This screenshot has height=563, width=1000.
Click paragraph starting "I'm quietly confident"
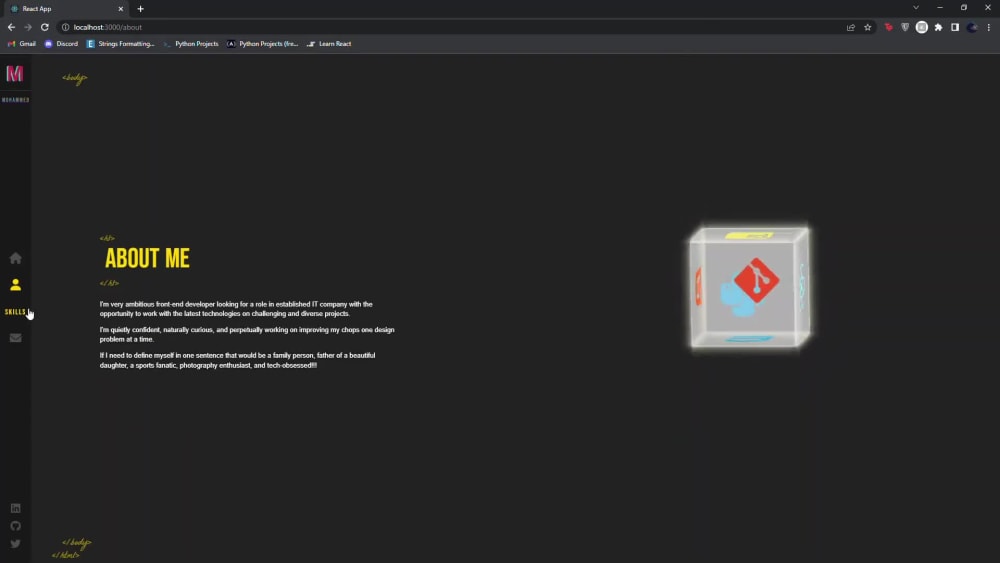(247, 334)
